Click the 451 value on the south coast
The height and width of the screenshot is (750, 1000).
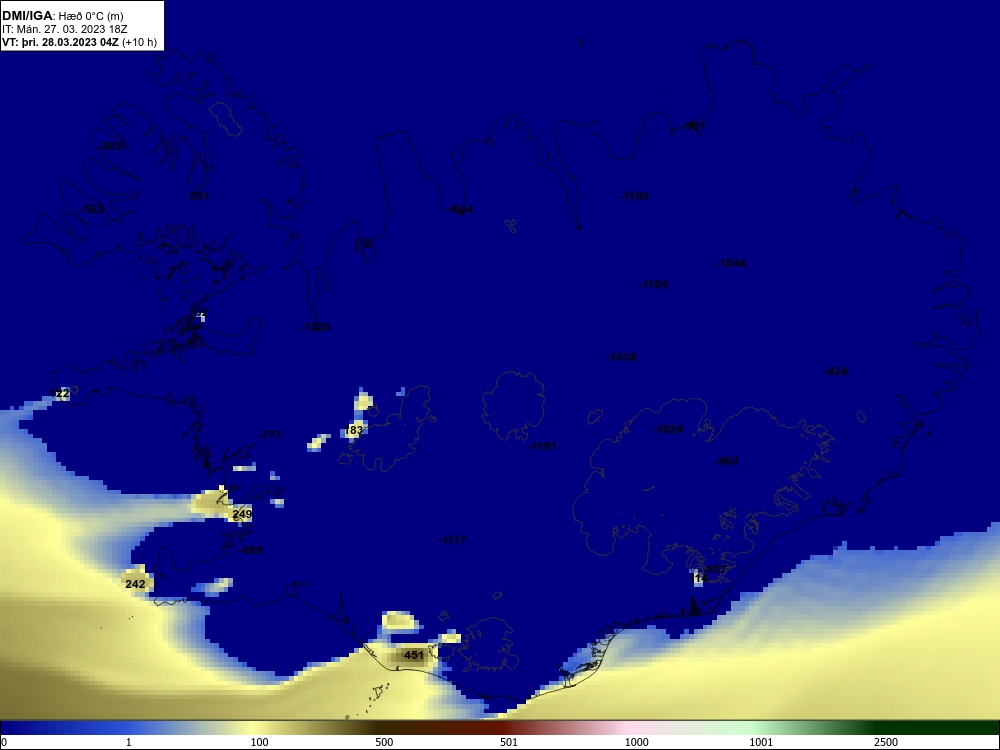414,655
